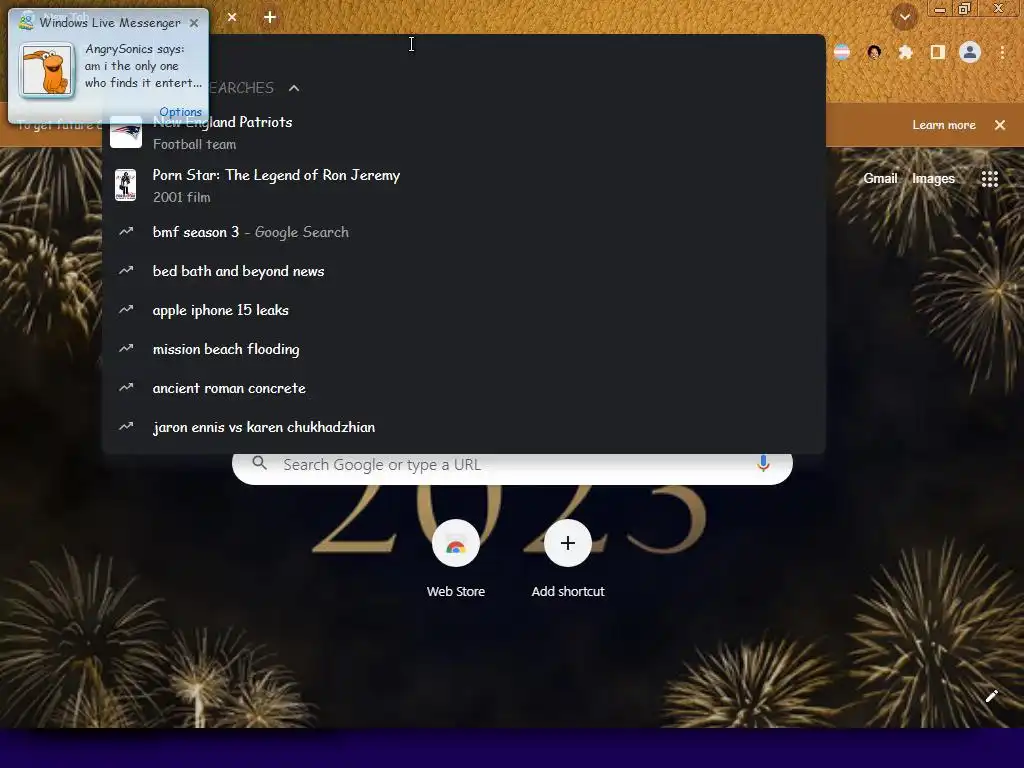Click the striped flag extension icon
This screenshot has height=768, width=1024.
click(x=842, y=52)
